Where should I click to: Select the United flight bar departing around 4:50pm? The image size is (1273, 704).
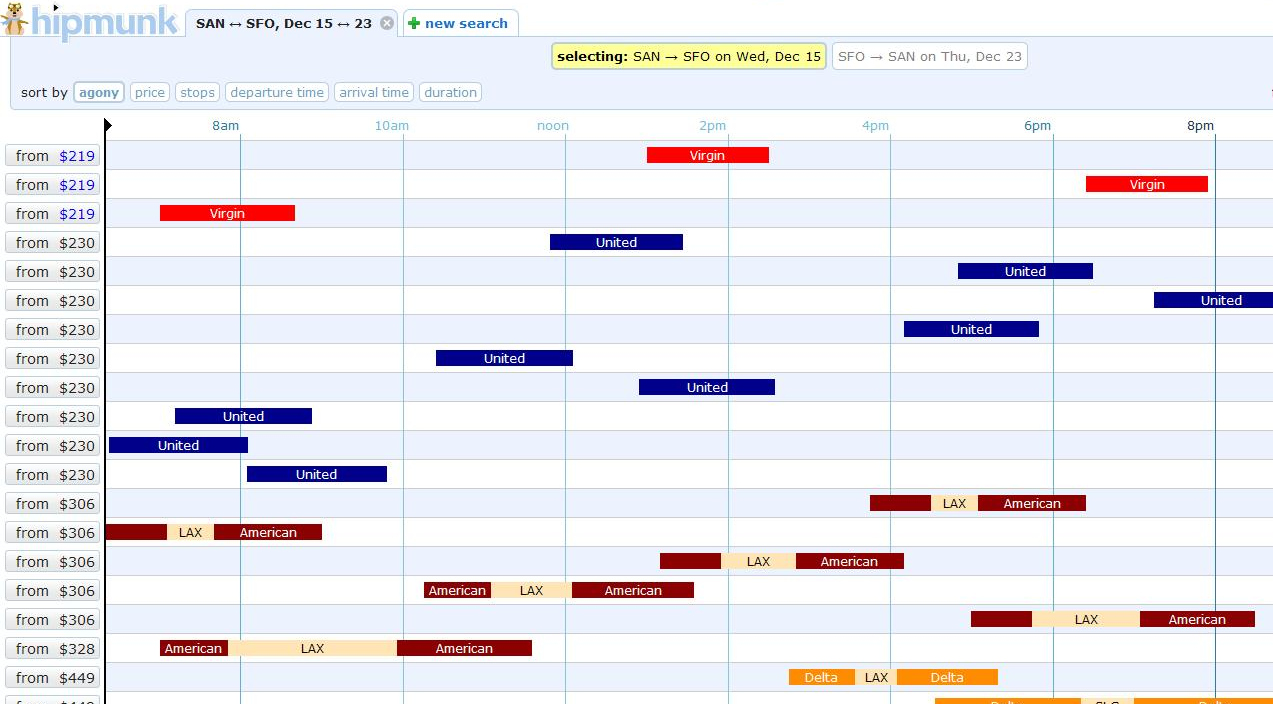[x=1025, y=271]
